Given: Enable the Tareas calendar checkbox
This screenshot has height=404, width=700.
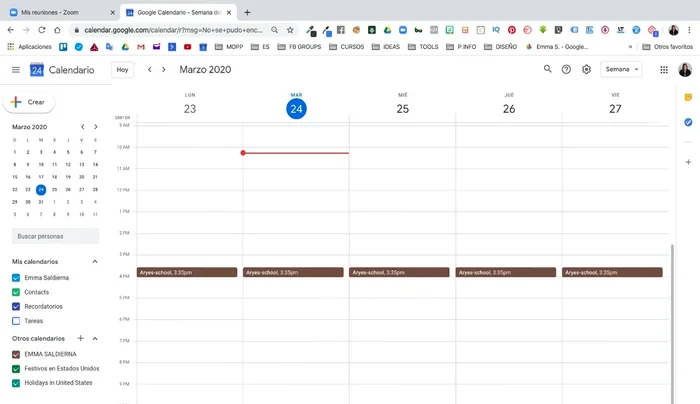Looking at the screenshot, I should [16, 321].
